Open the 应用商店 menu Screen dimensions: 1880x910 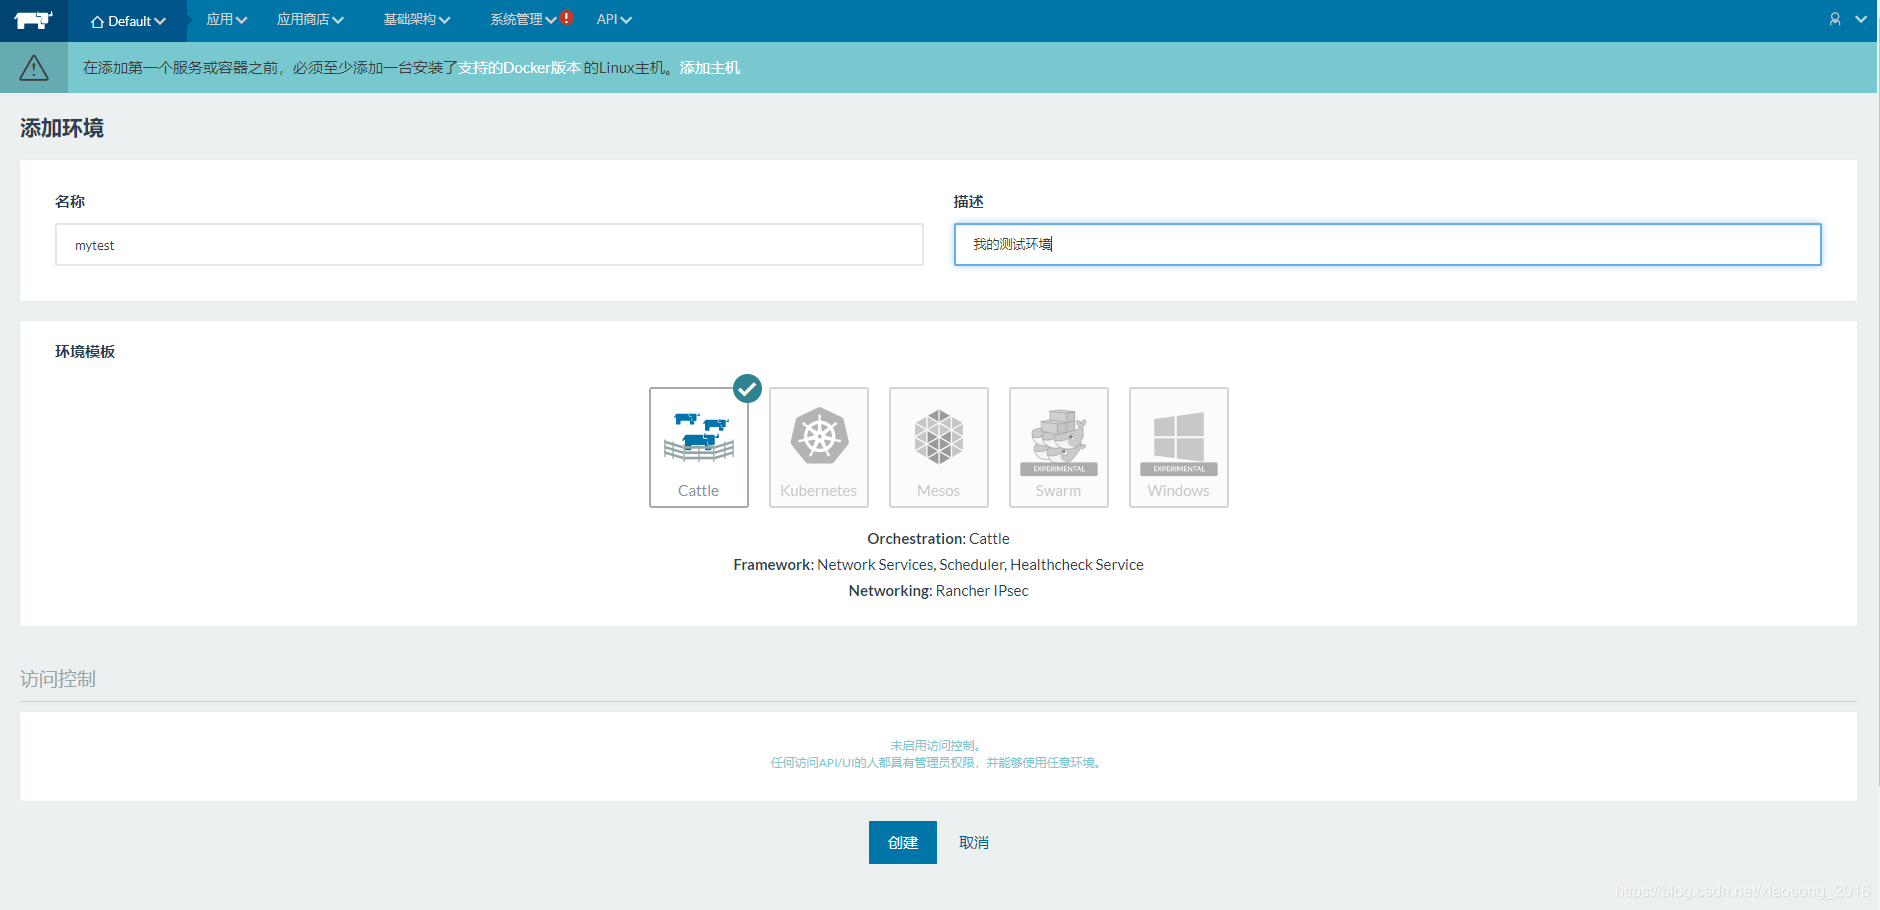coord(310,20)
